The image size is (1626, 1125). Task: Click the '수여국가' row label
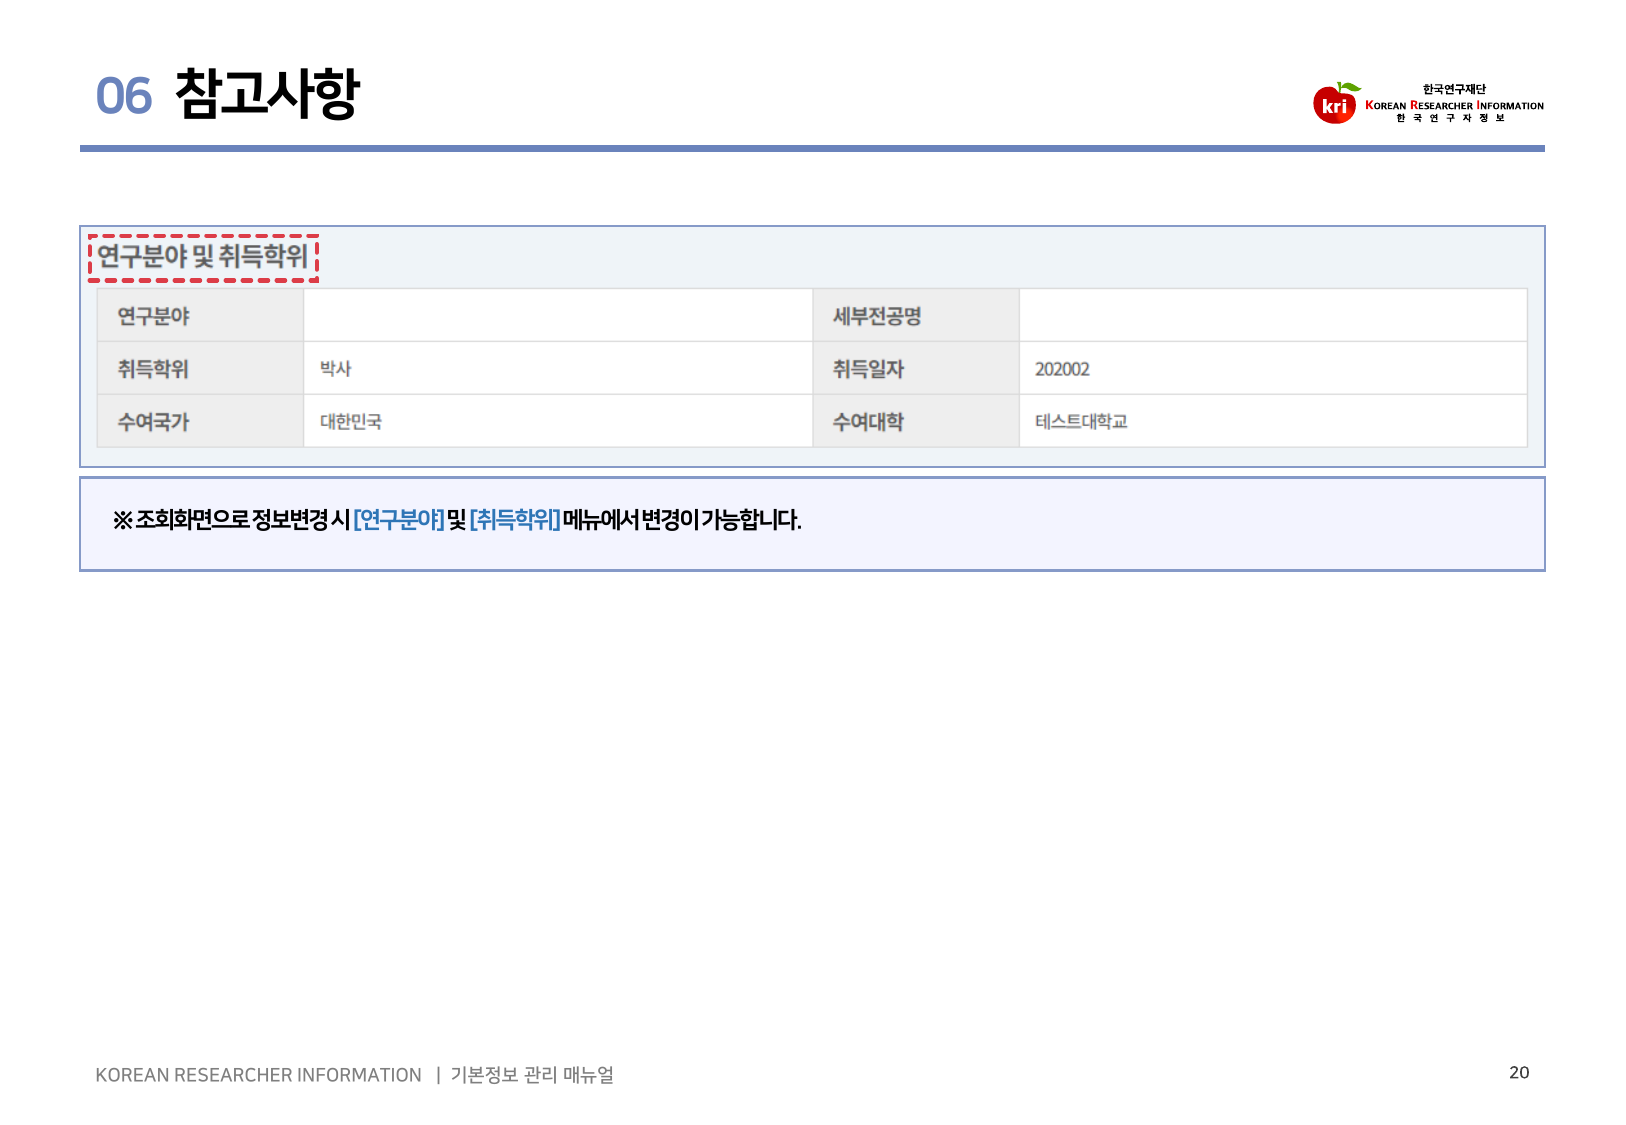[x=153, y=422]
